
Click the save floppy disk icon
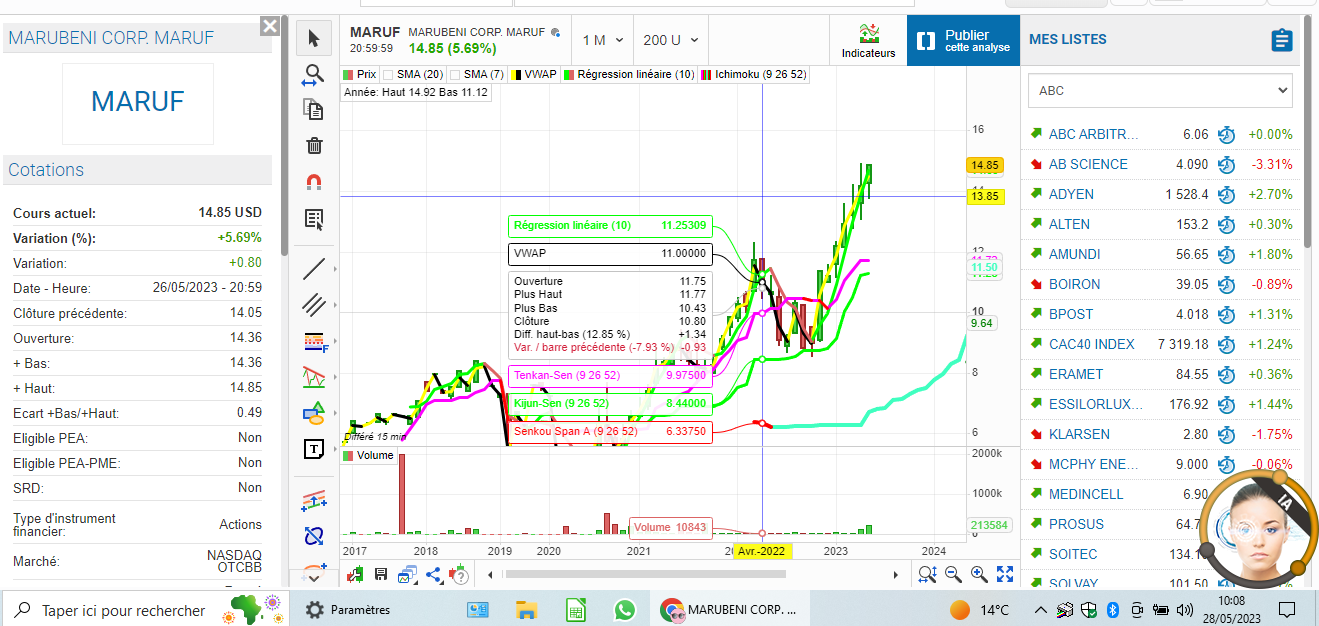coord(381,574)
